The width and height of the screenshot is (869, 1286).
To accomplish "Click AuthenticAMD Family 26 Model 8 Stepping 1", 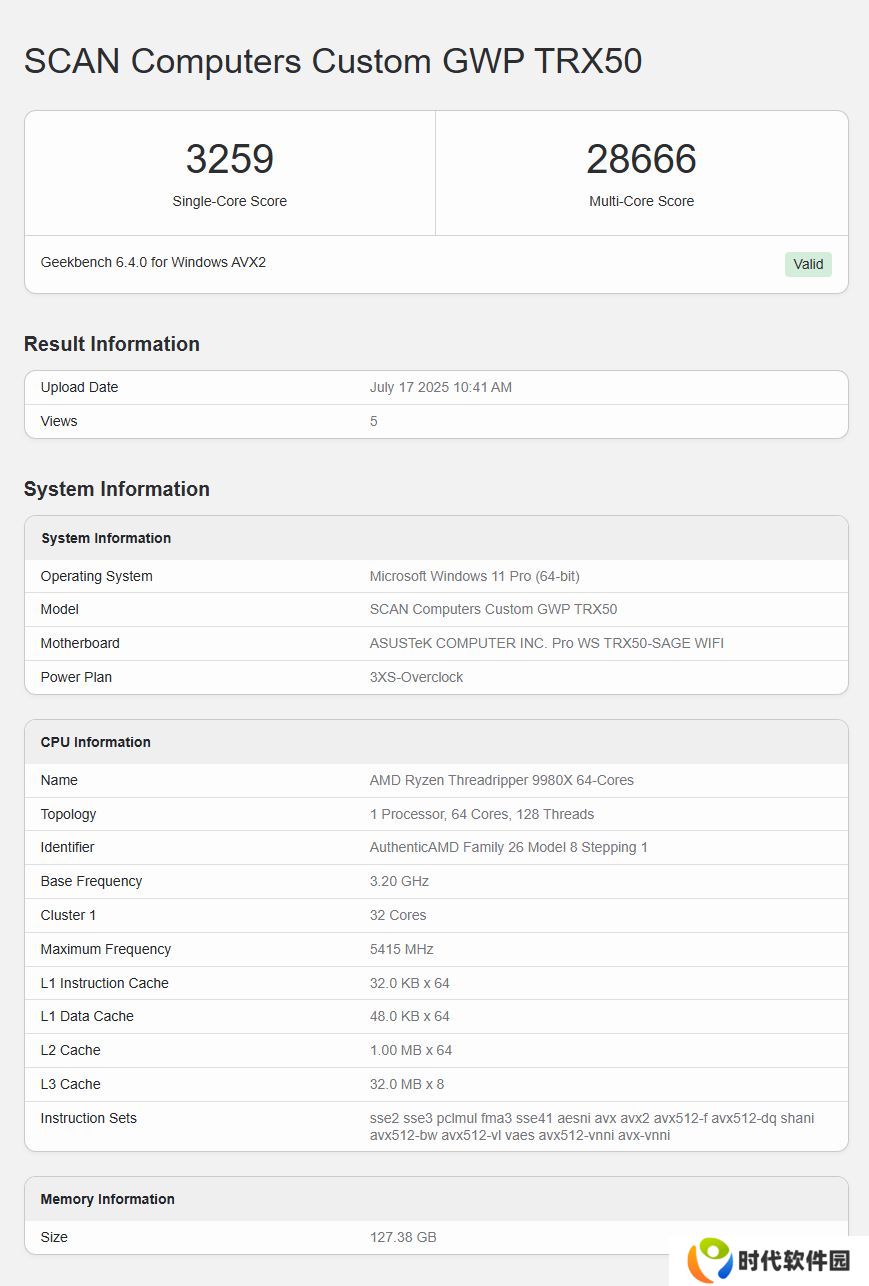I will pos(509,847).
